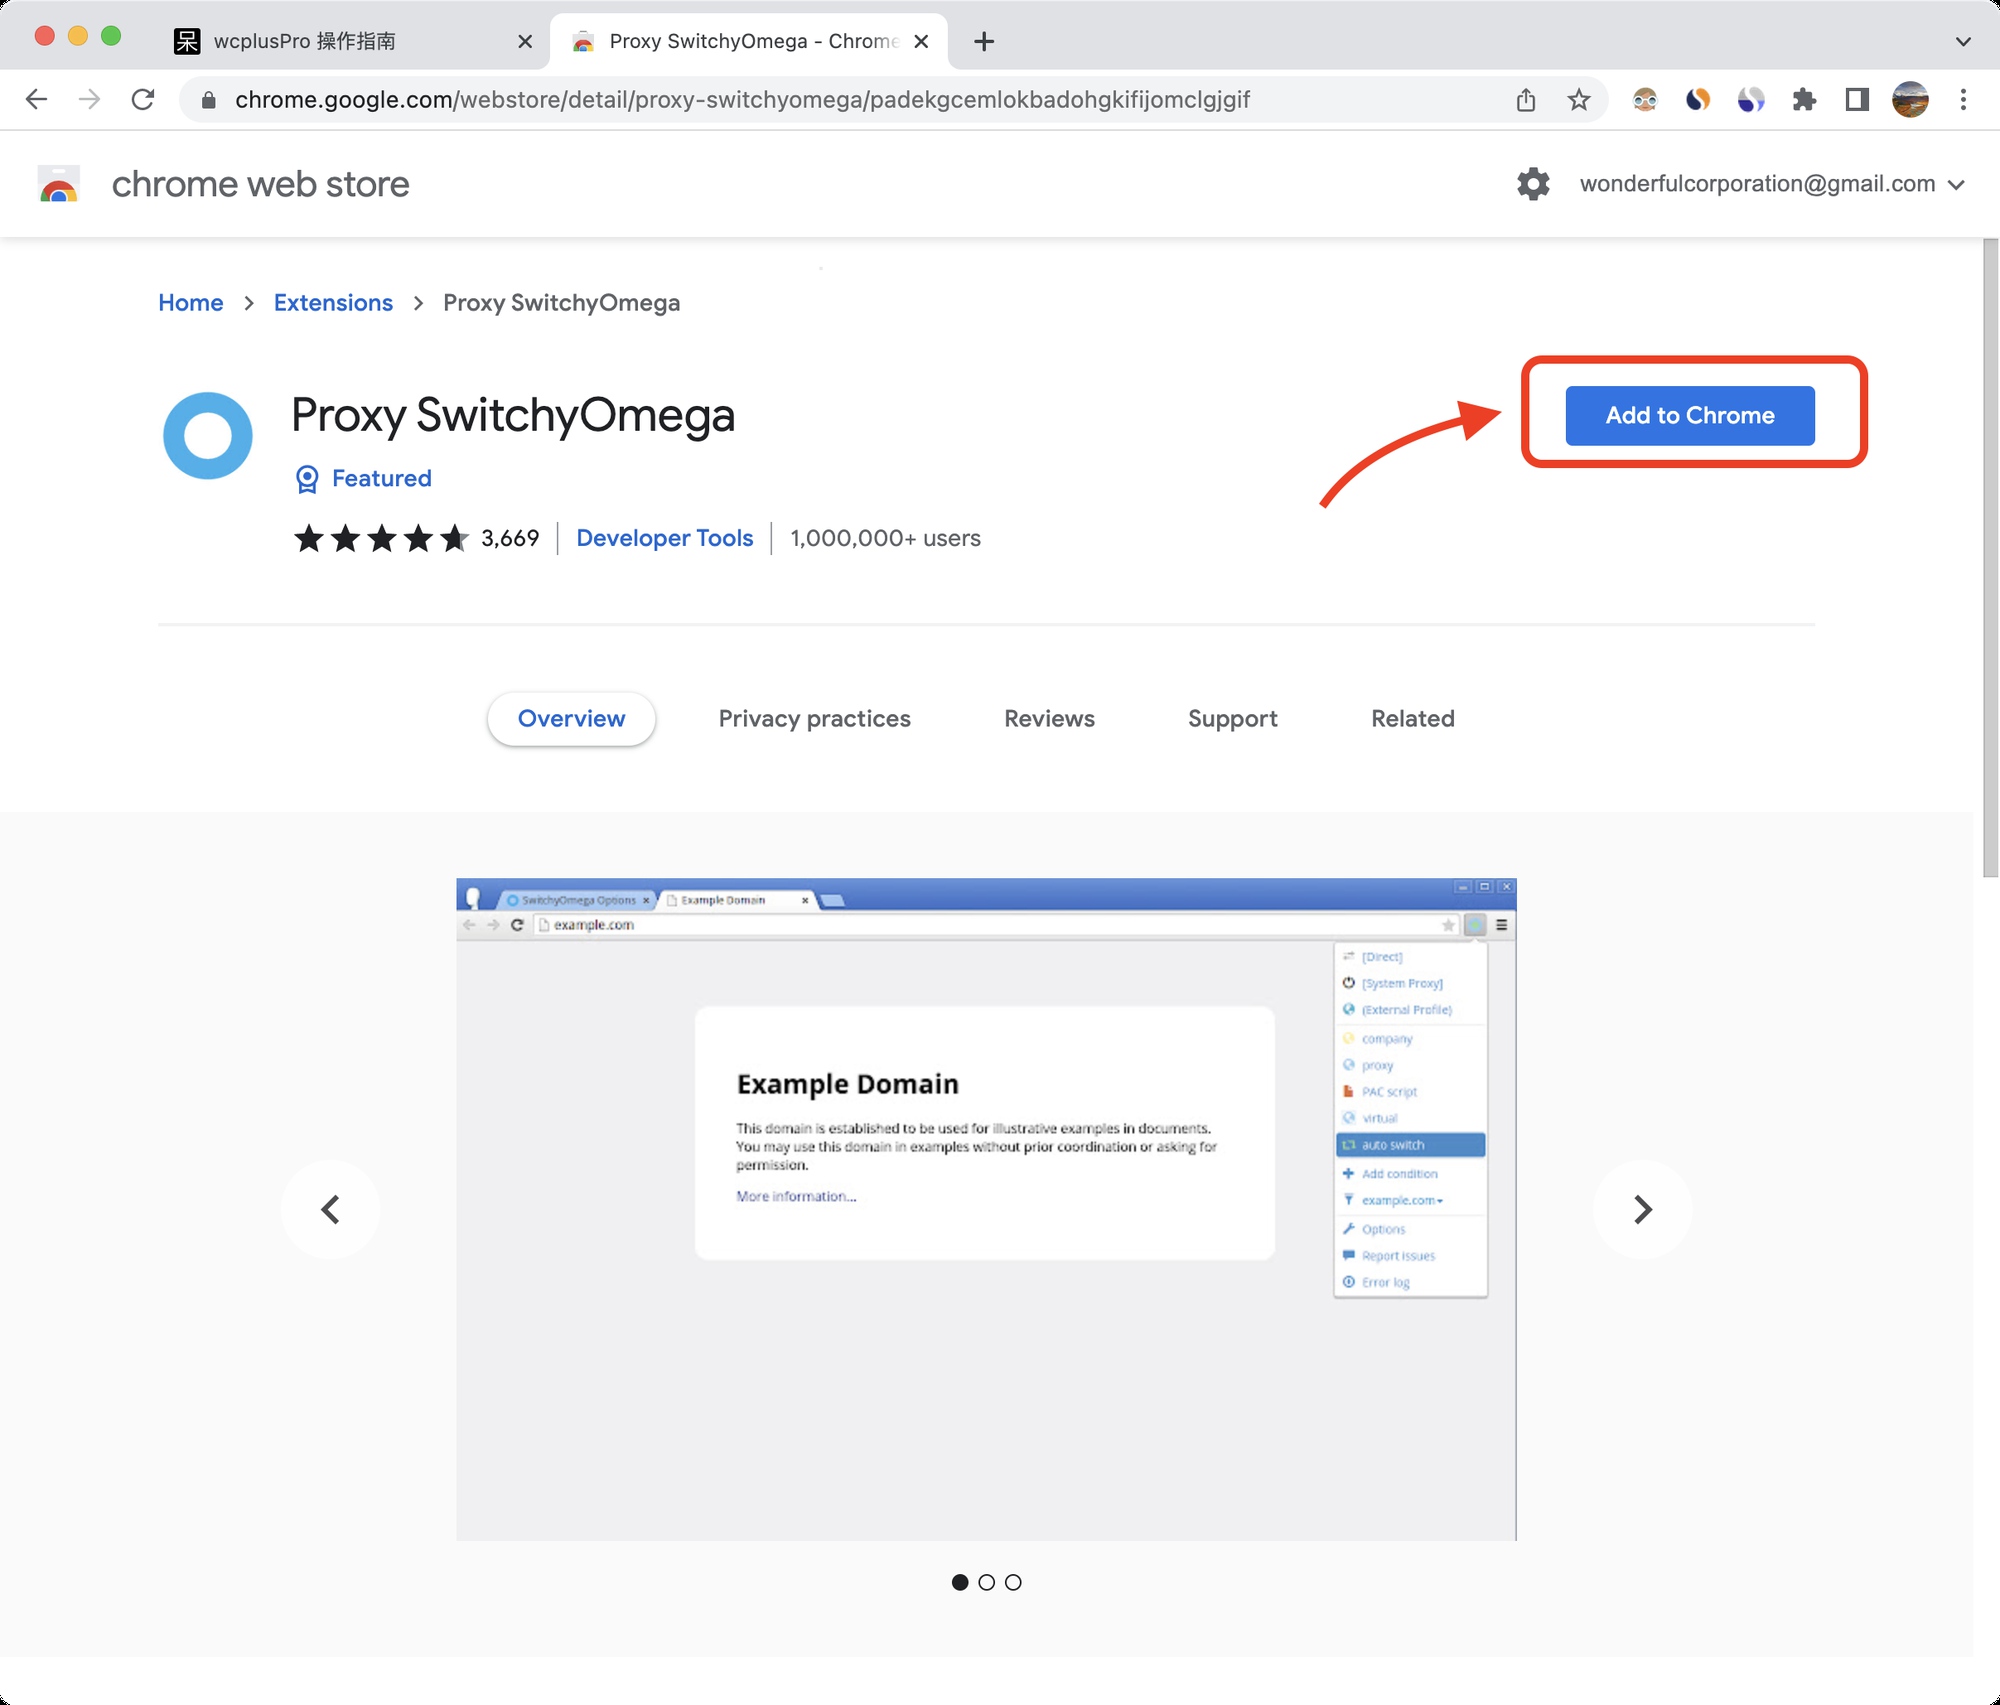Select the second carousel dot
Screen dimensions: 2000x1705
[x=987, y=1582]
